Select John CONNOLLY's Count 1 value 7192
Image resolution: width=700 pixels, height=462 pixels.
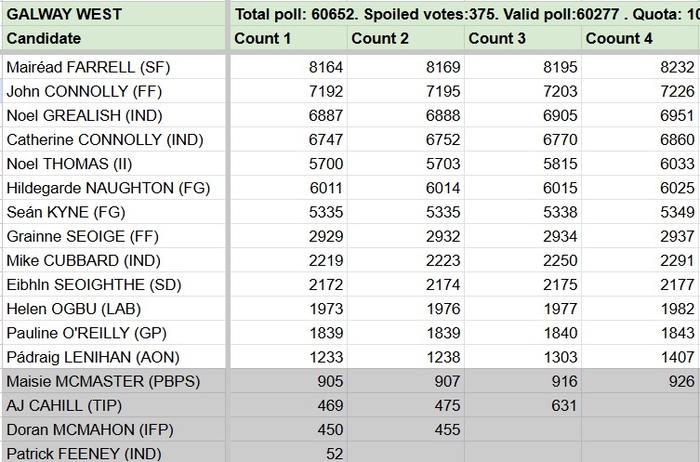pos(287,91)
